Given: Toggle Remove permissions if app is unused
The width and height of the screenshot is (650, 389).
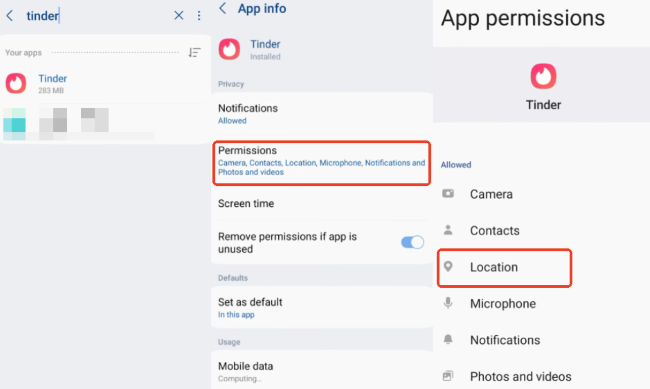Looking at the screenshot, I should point(412,242).
